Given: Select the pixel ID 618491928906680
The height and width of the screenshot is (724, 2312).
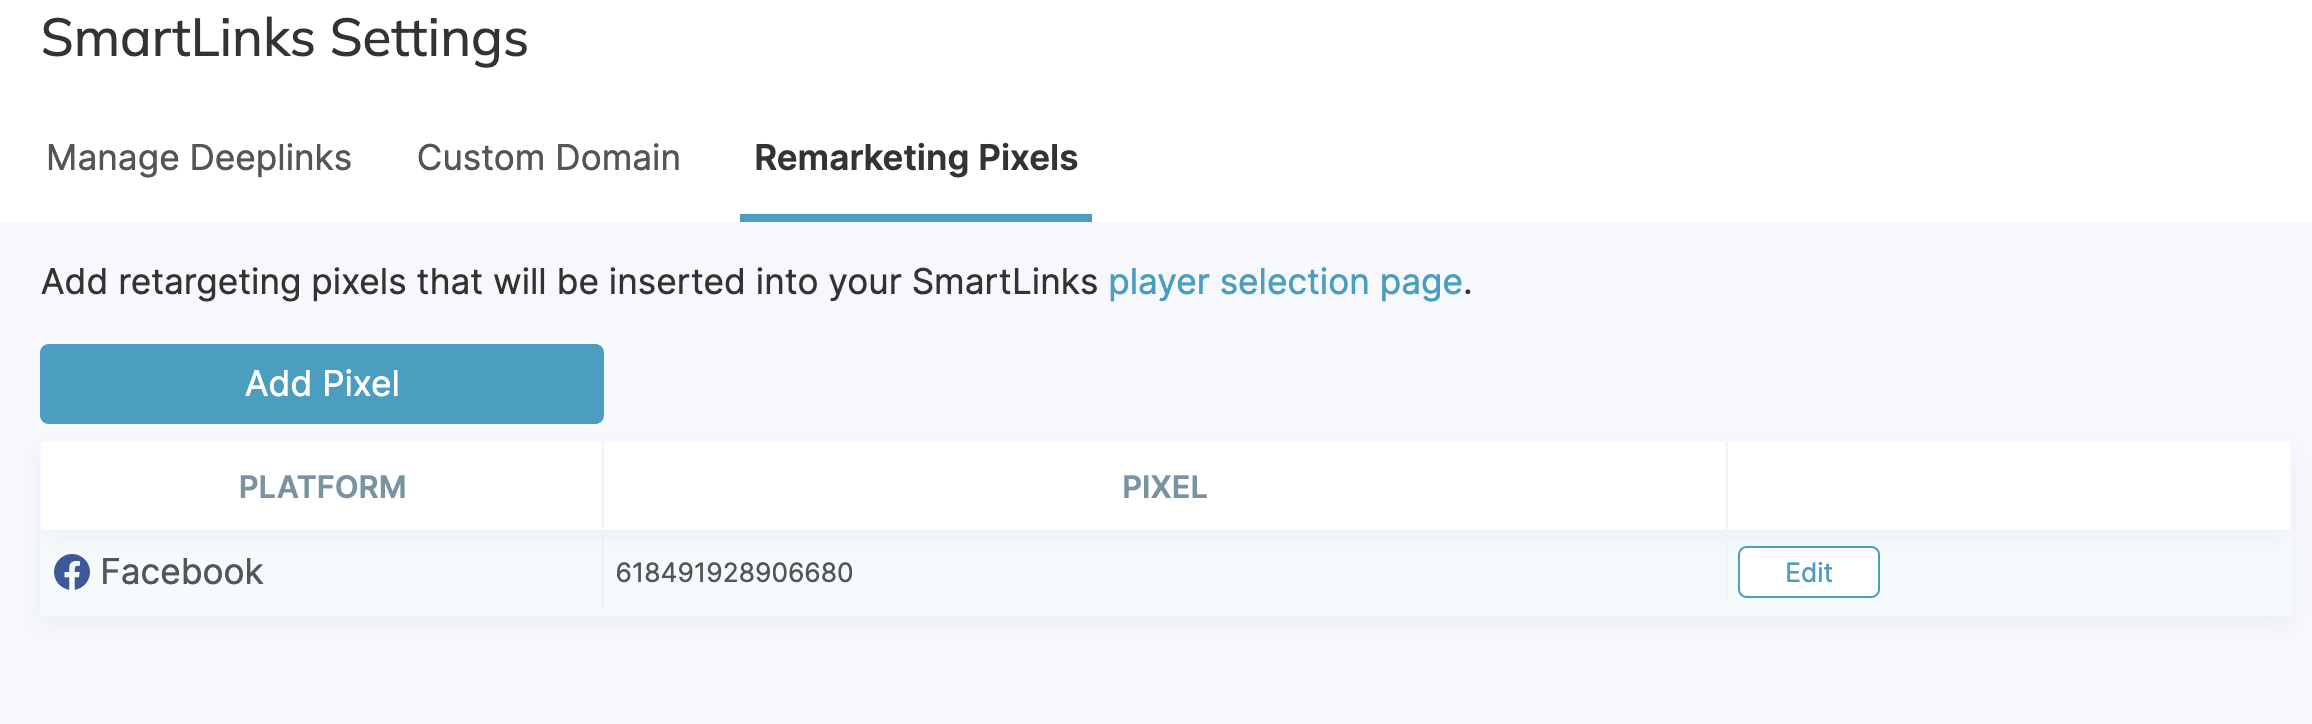Looking at the screenshot, I should point(734,572).
